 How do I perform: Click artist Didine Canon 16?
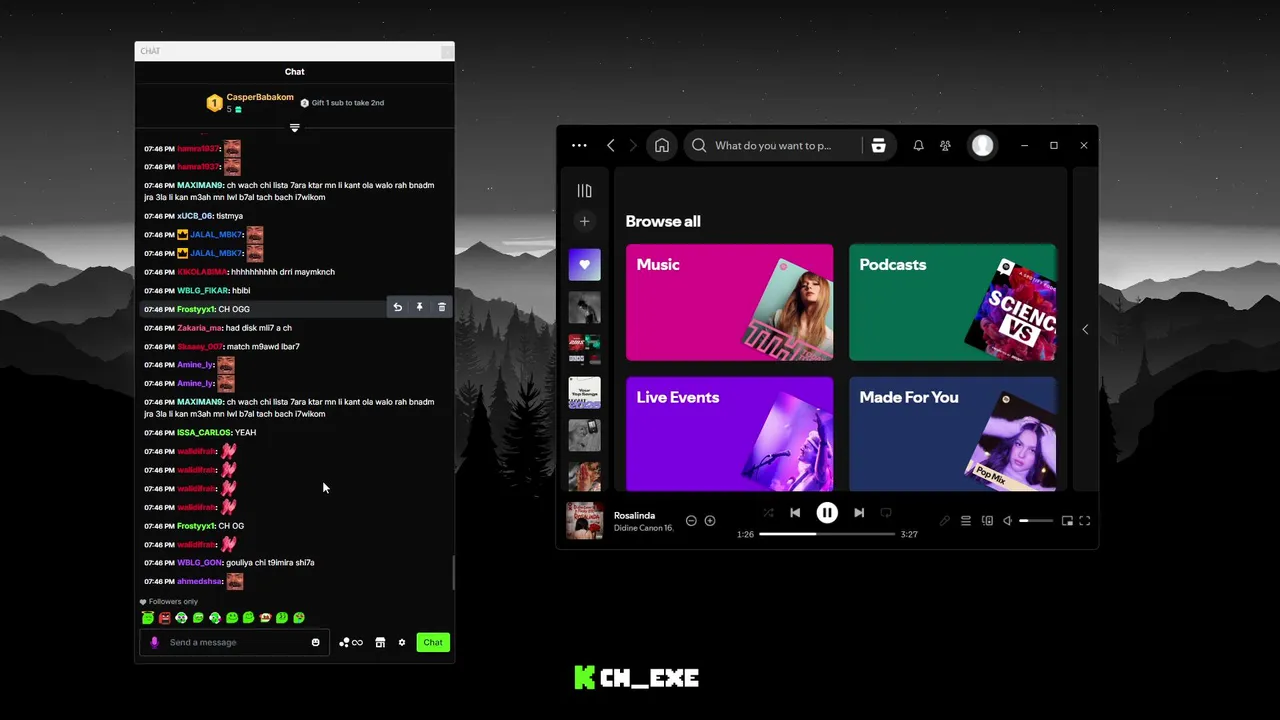[644, 528]
